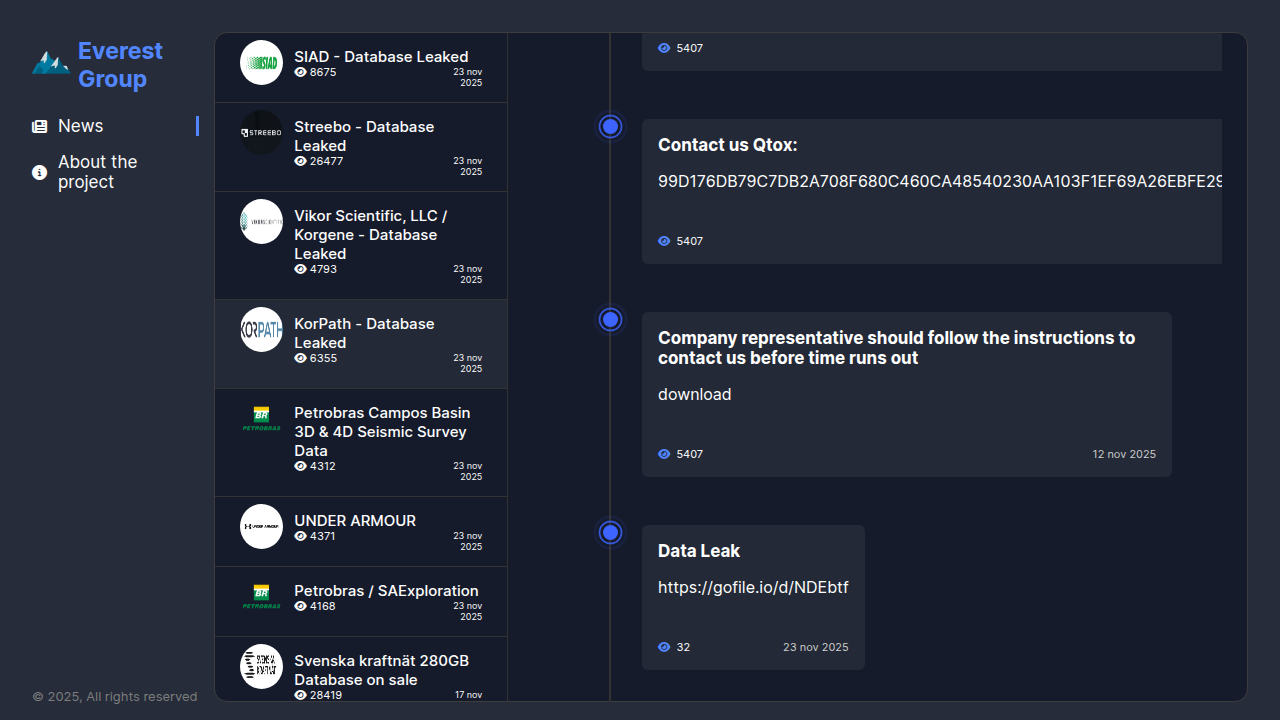The height and width of the screenshot is (720, 1280).
Task: Click the timeline marker beside Data Leak
Action: [611, 533]
